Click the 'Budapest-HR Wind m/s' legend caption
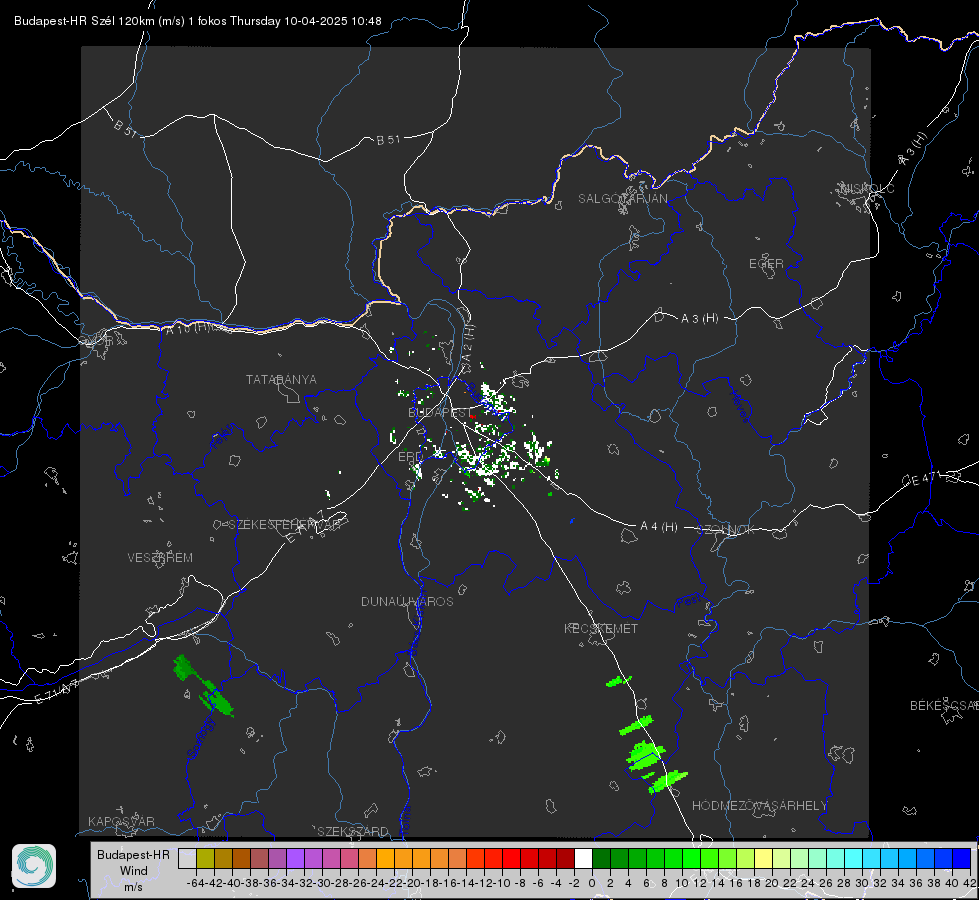 point(134,870)
